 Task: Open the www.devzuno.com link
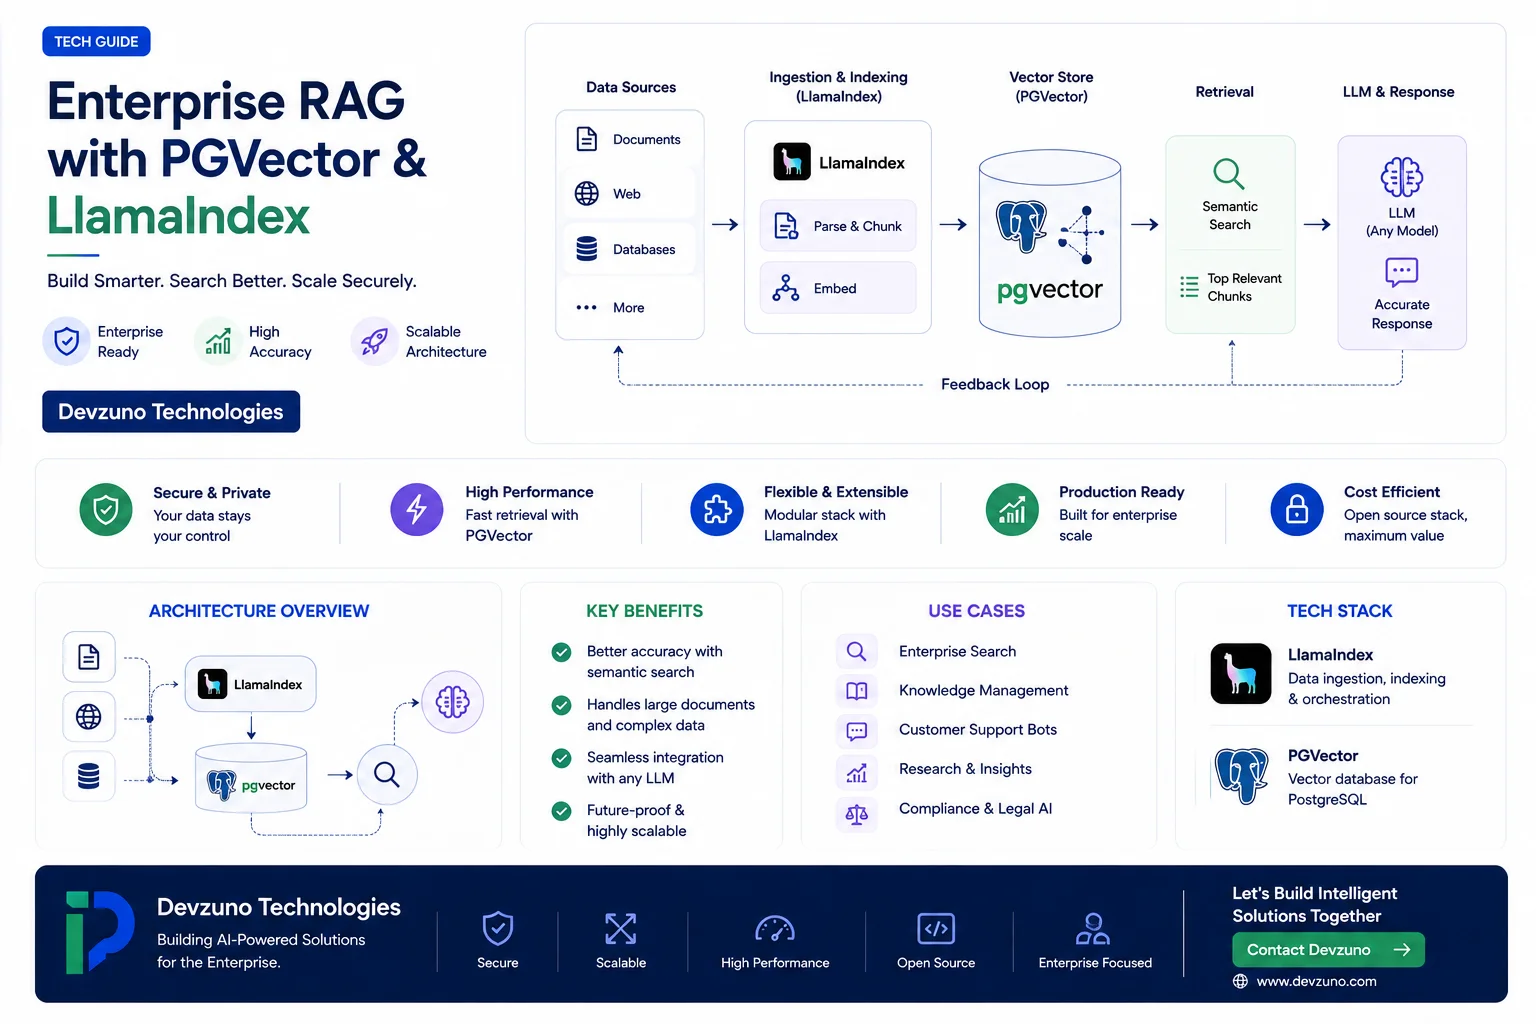(x=1316, y=981)
